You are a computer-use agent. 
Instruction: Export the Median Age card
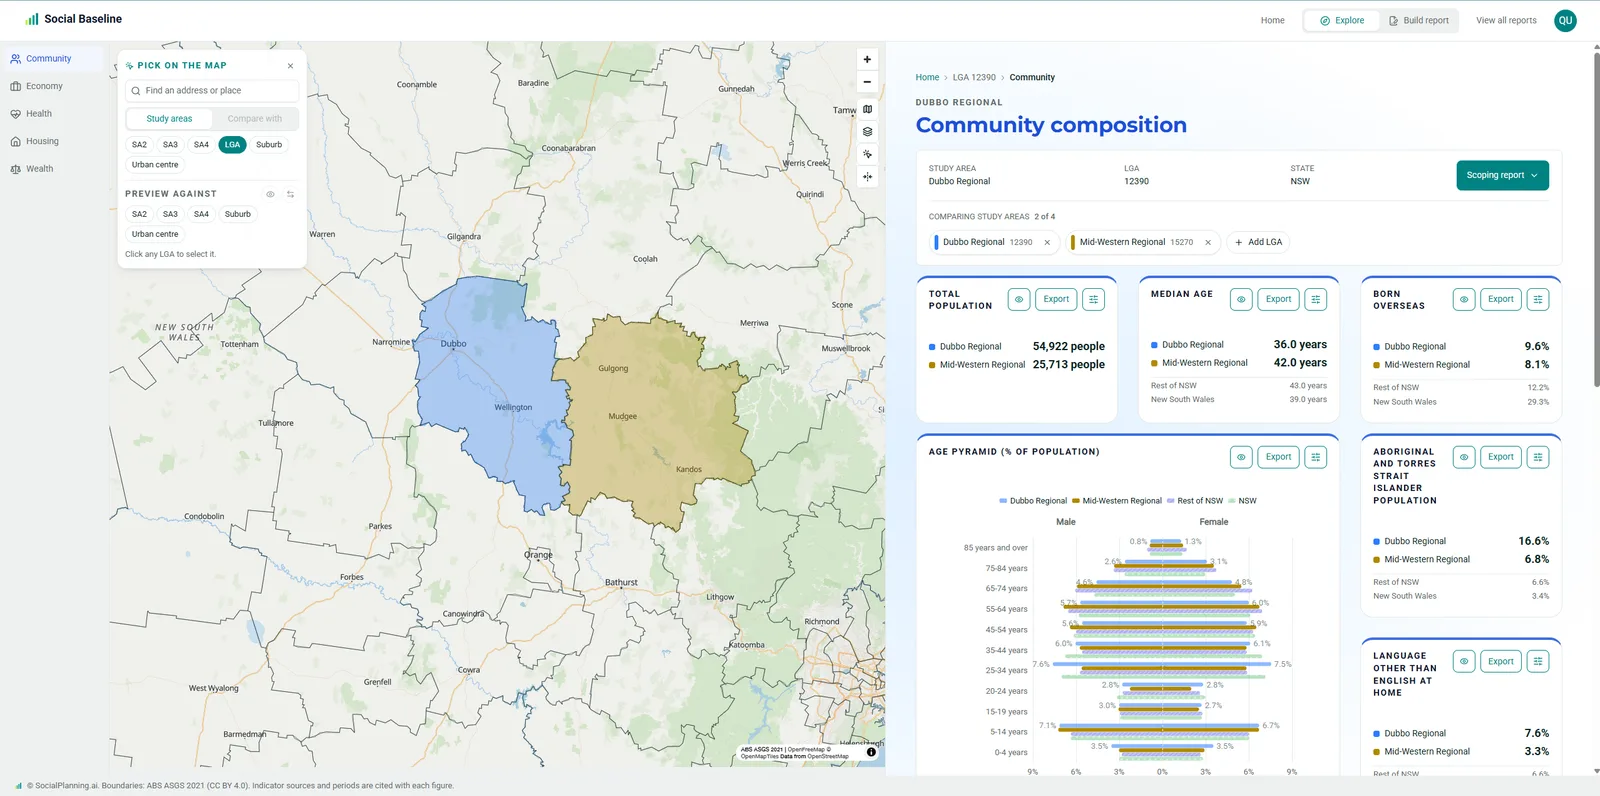pos(1278,299)
